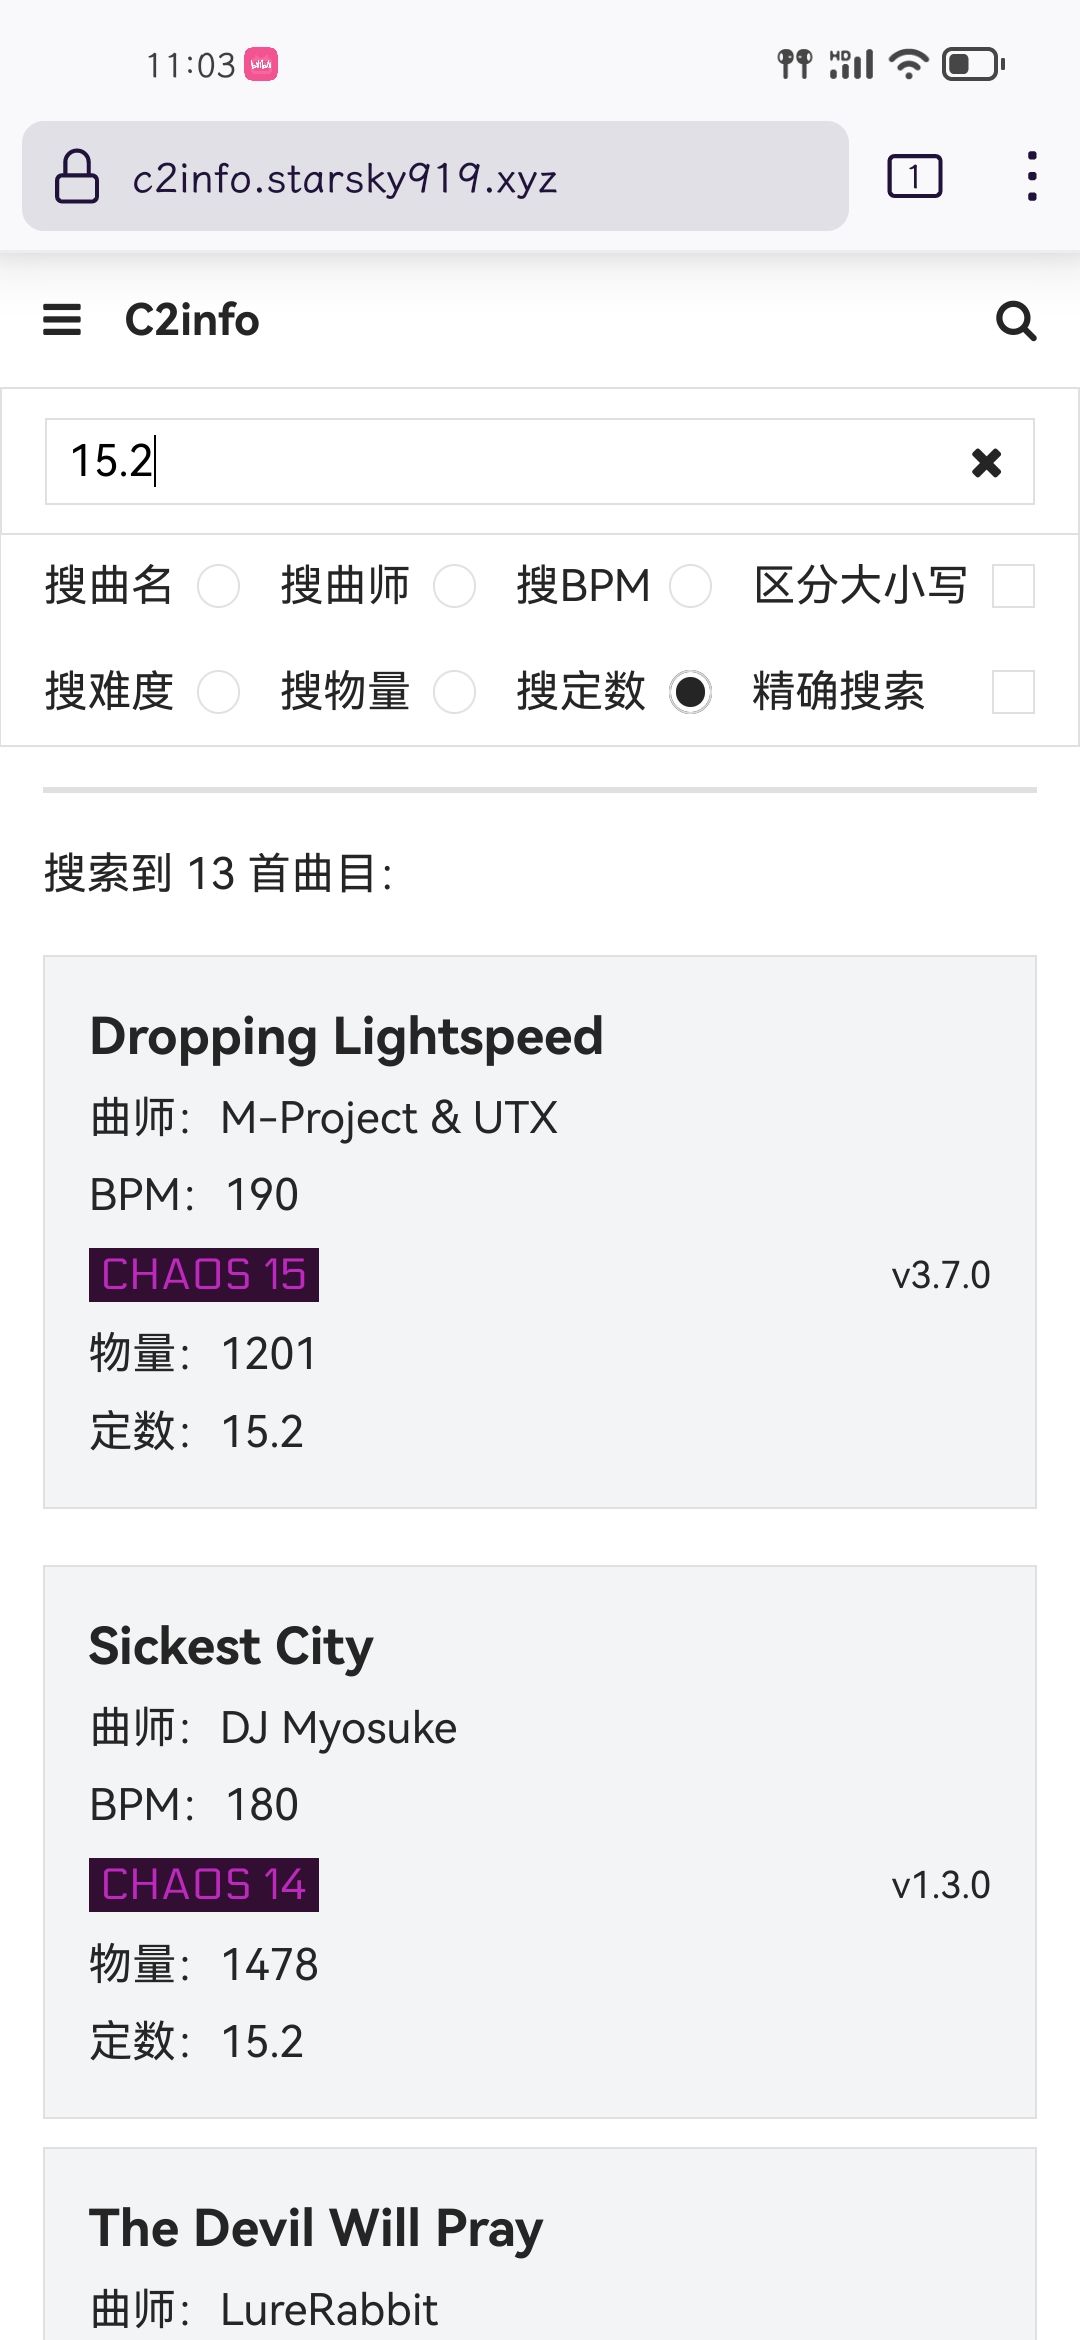The width and height of the screenshot is (1080, 2340).
Task: Tap the battery status icon
Action: coord(973,65)
